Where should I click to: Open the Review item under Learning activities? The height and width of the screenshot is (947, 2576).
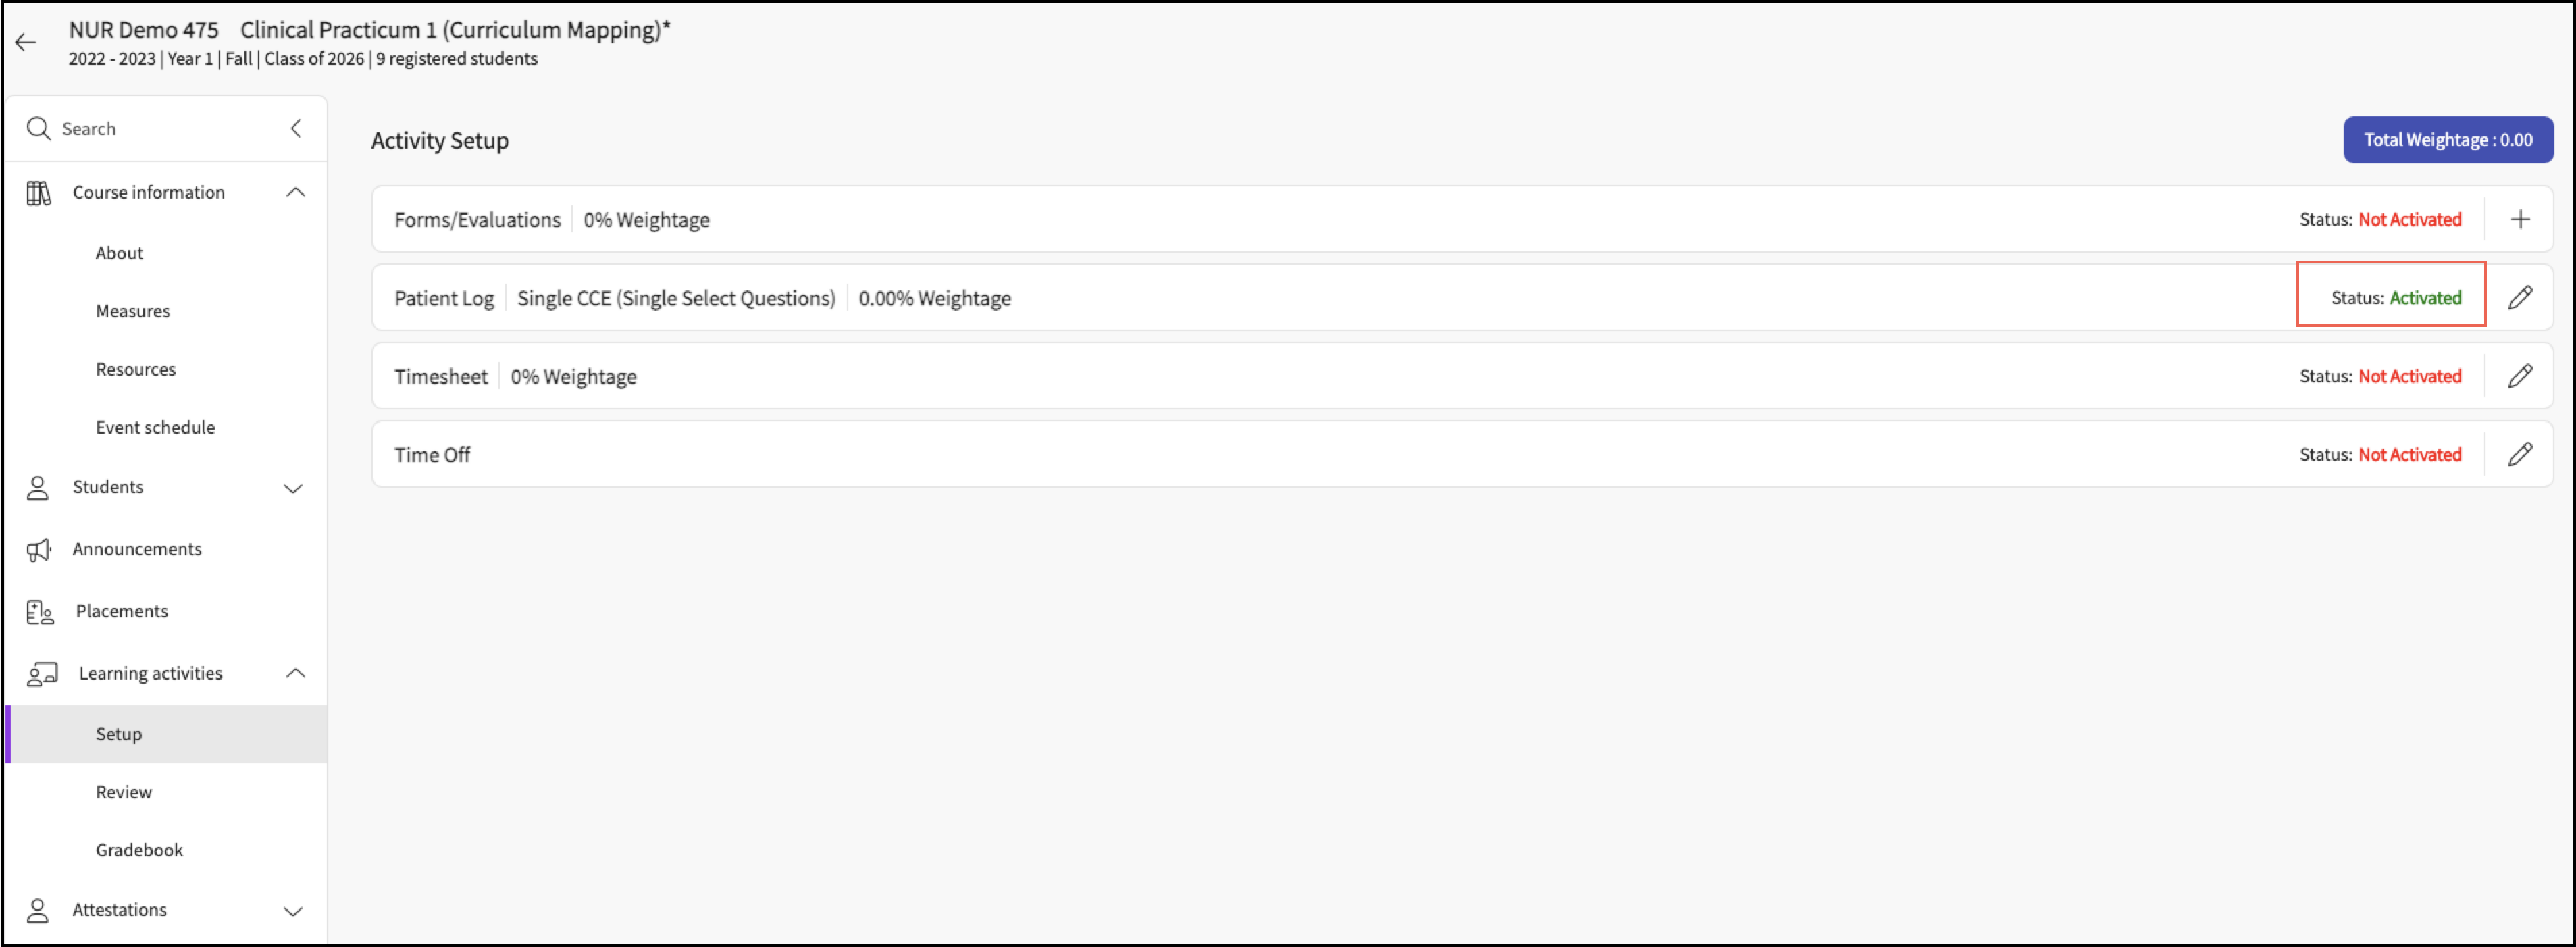click(x=124, y=792)
